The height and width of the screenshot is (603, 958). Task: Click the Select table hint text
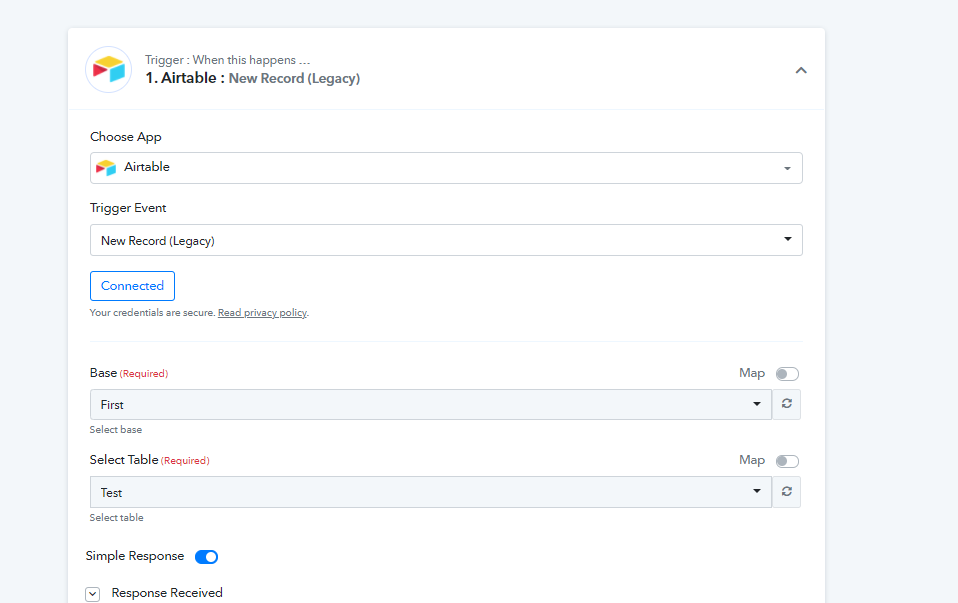[x=116, y=517]
